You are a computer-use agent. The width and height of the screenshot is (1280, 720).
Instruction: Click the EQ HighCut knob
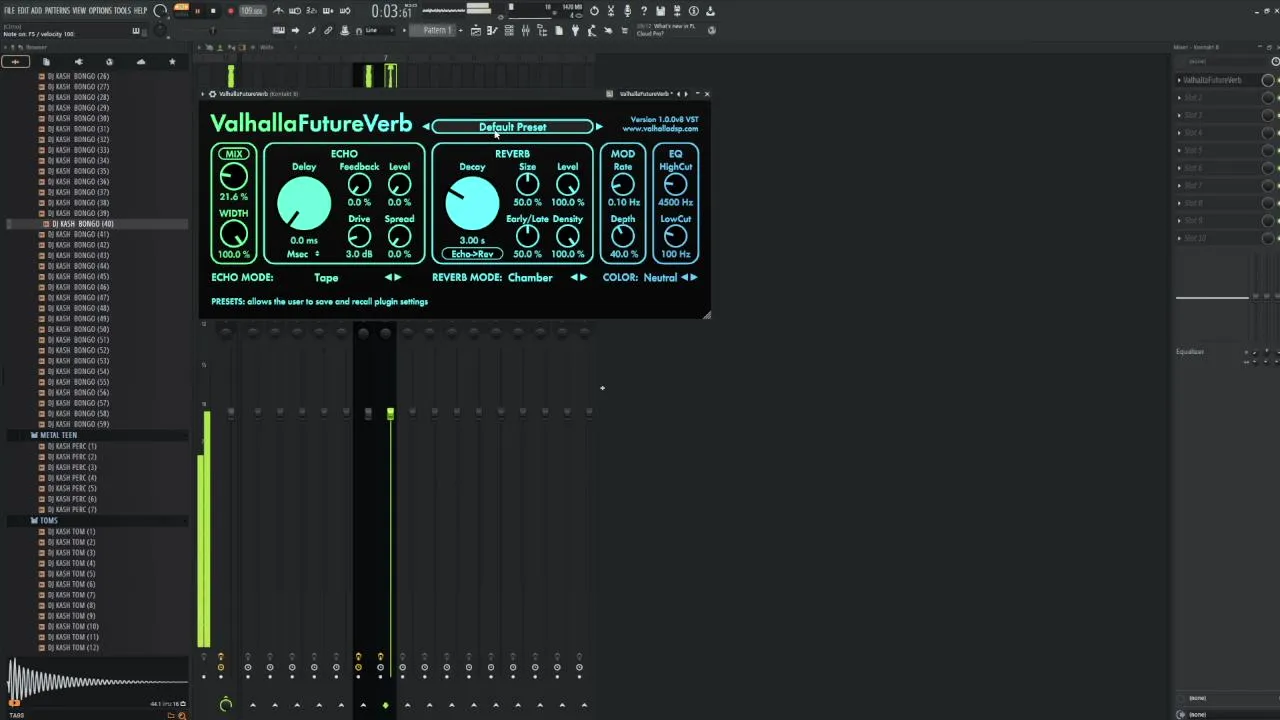click(x=675, y=185)
